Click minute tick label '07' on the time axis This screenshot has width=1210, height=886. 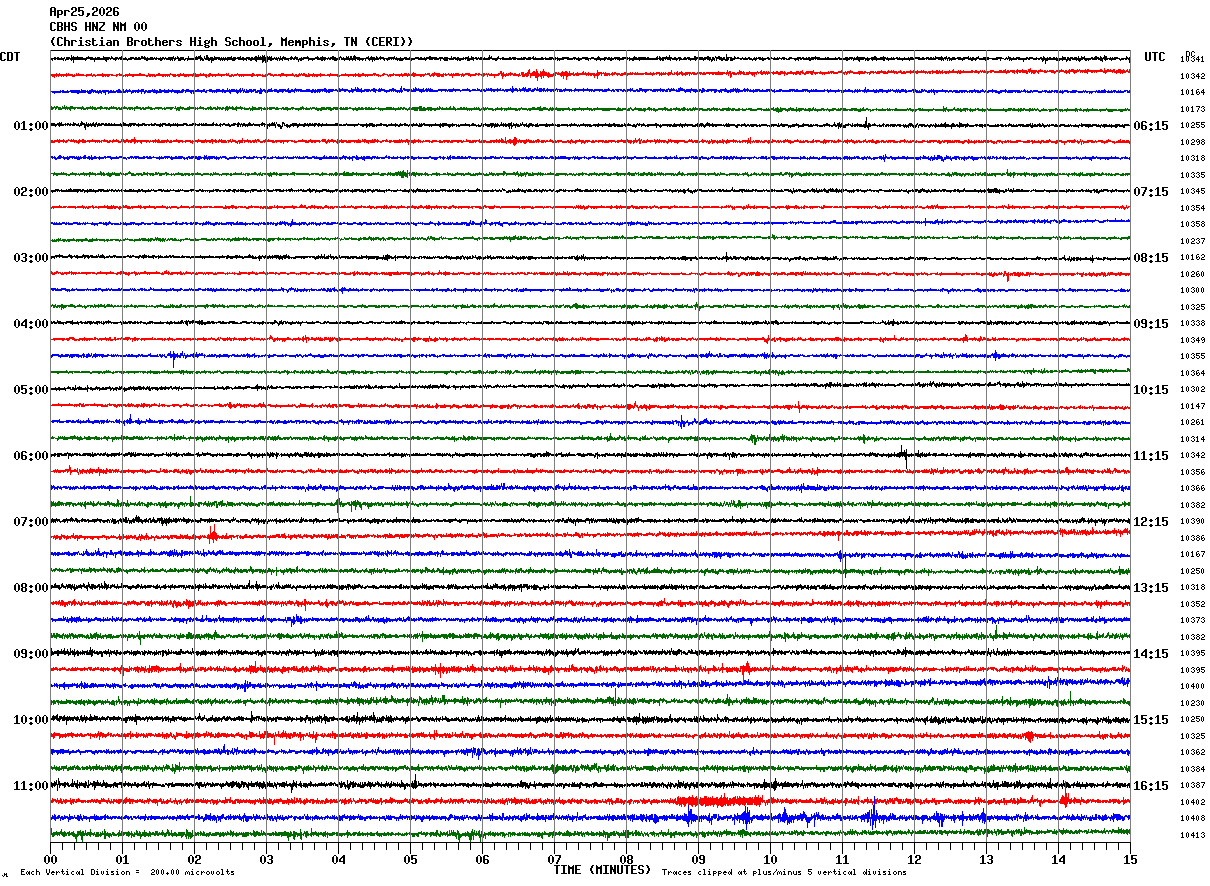pos(554,859)
